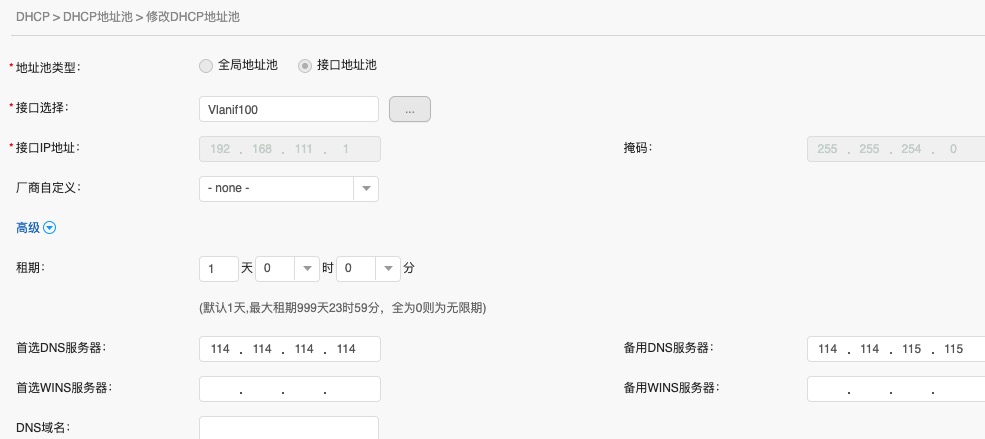The width and height of the screenshot is (985, 439).
Task: Collapse the 高级 section arrow icon
Action: tap(50, 228)
